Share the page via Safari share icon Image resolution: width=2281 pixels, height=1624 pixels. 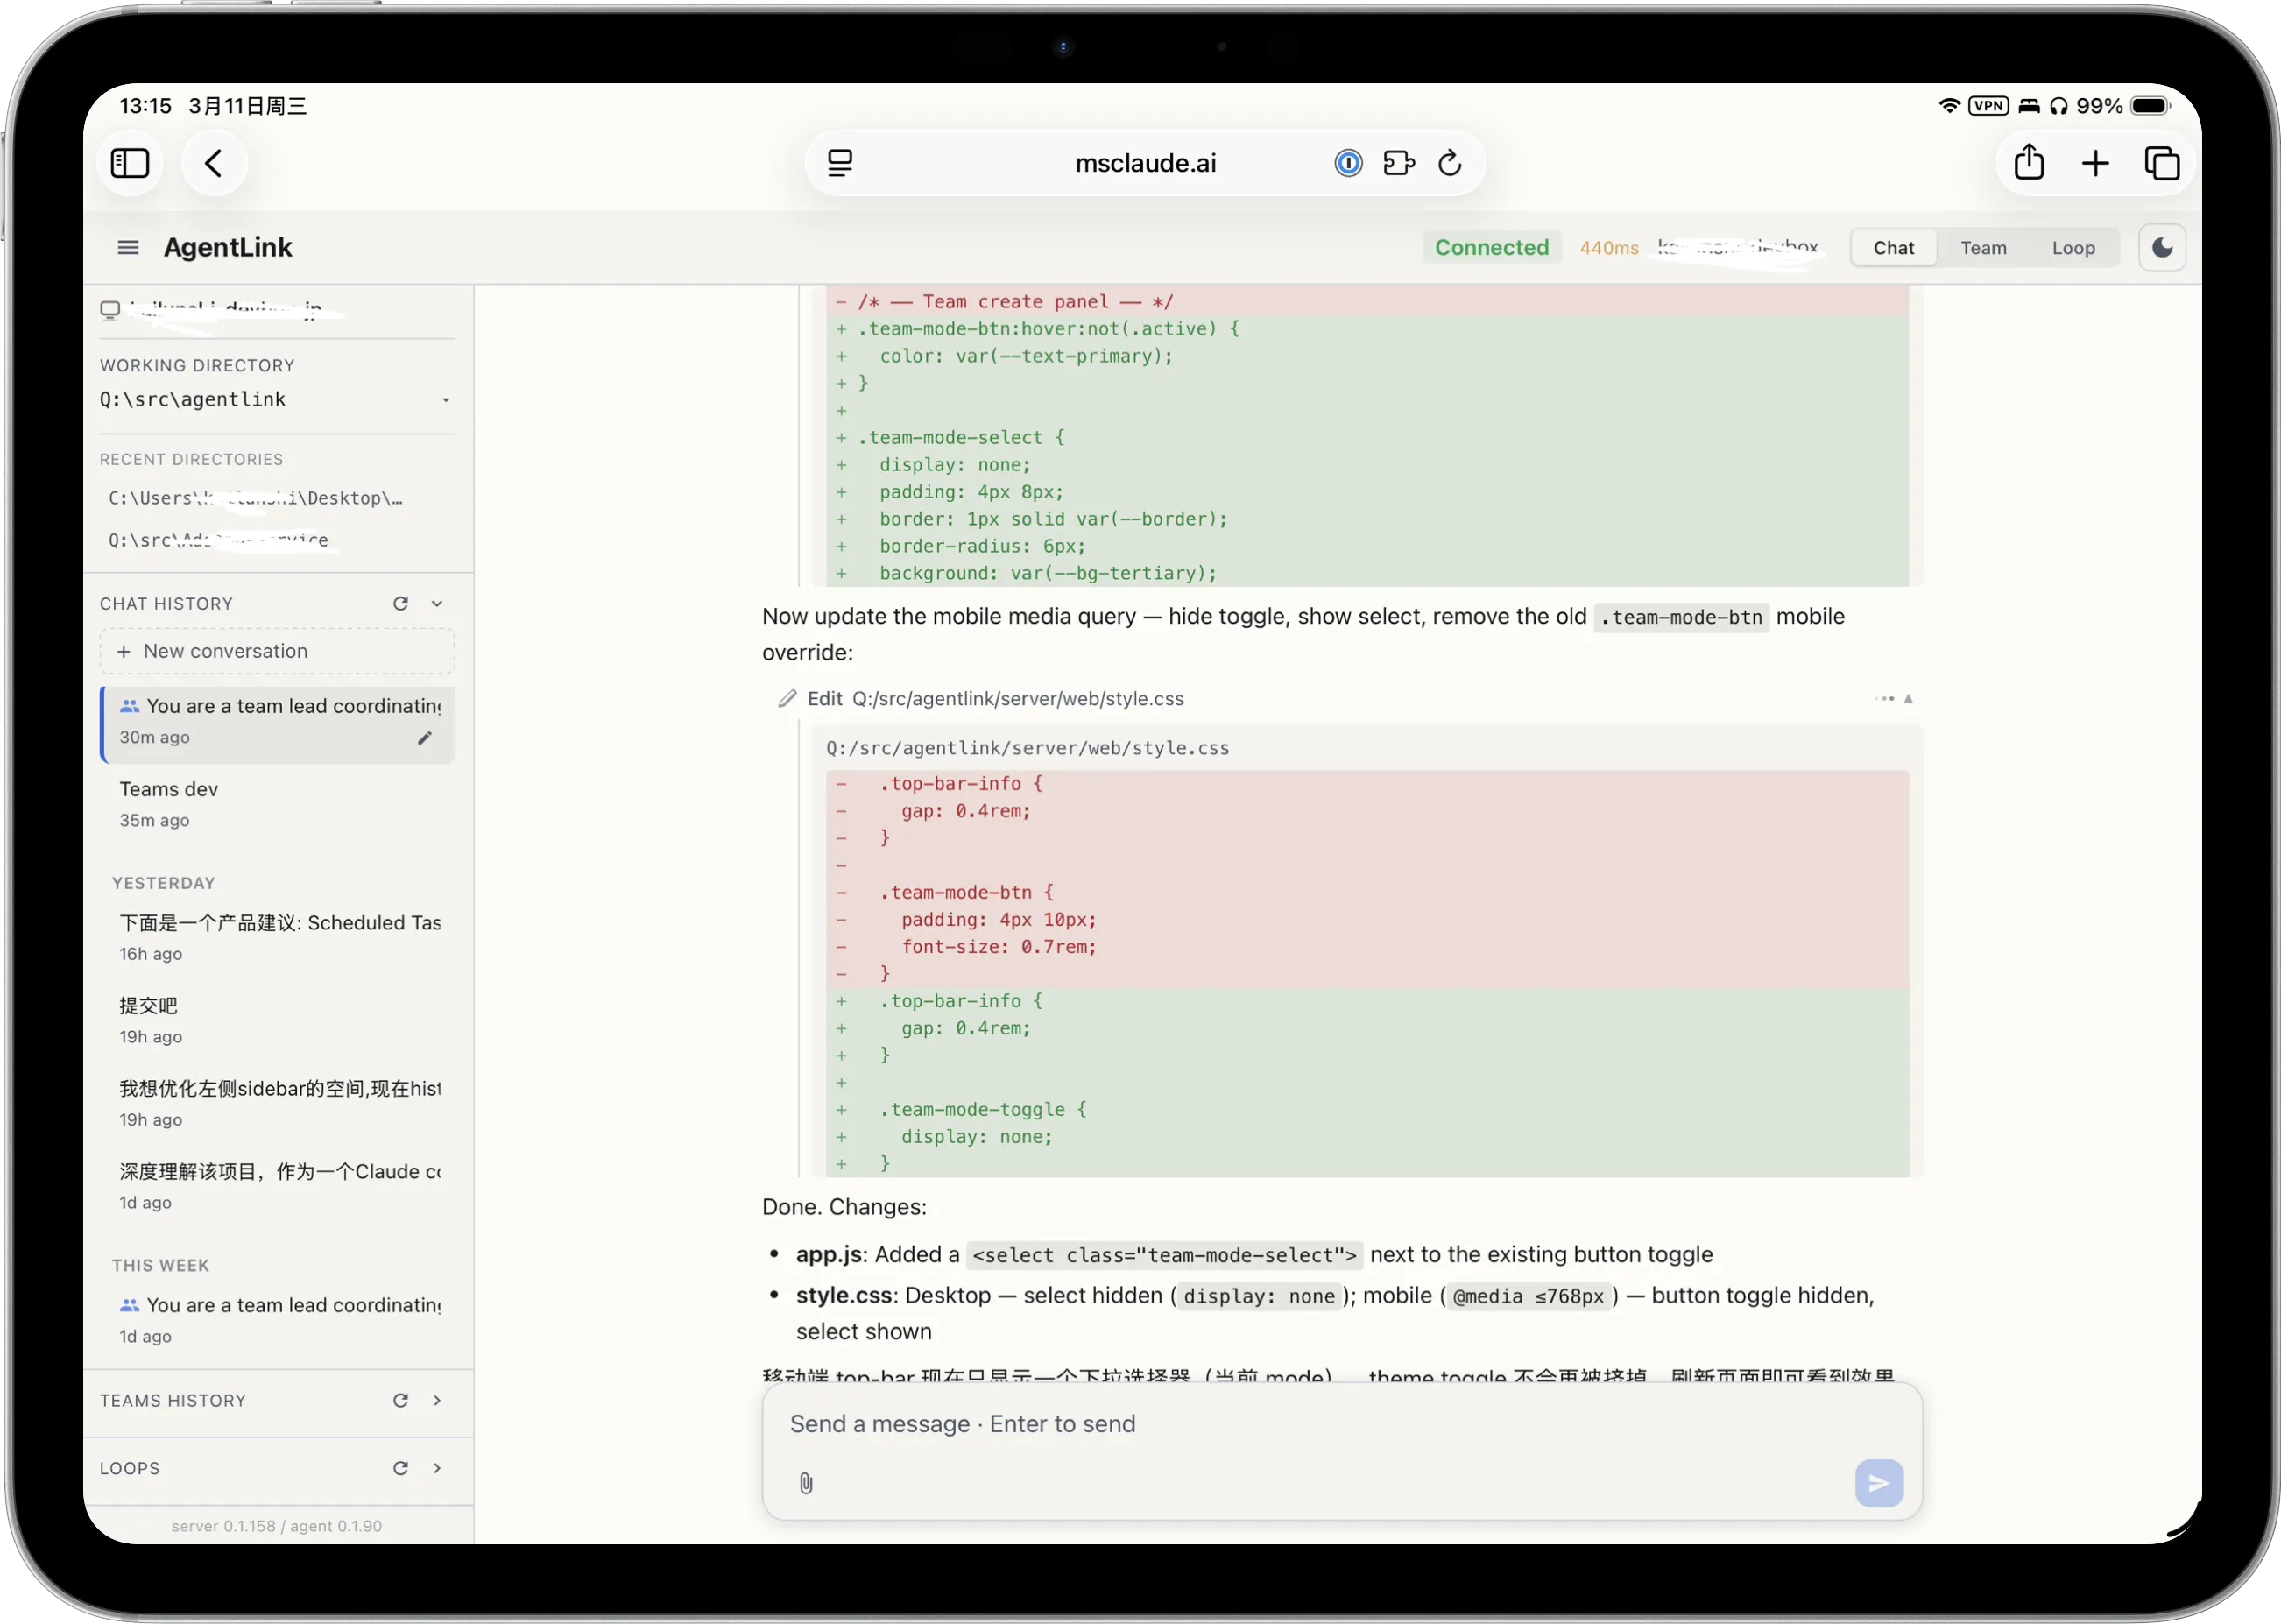(2028, 163)
